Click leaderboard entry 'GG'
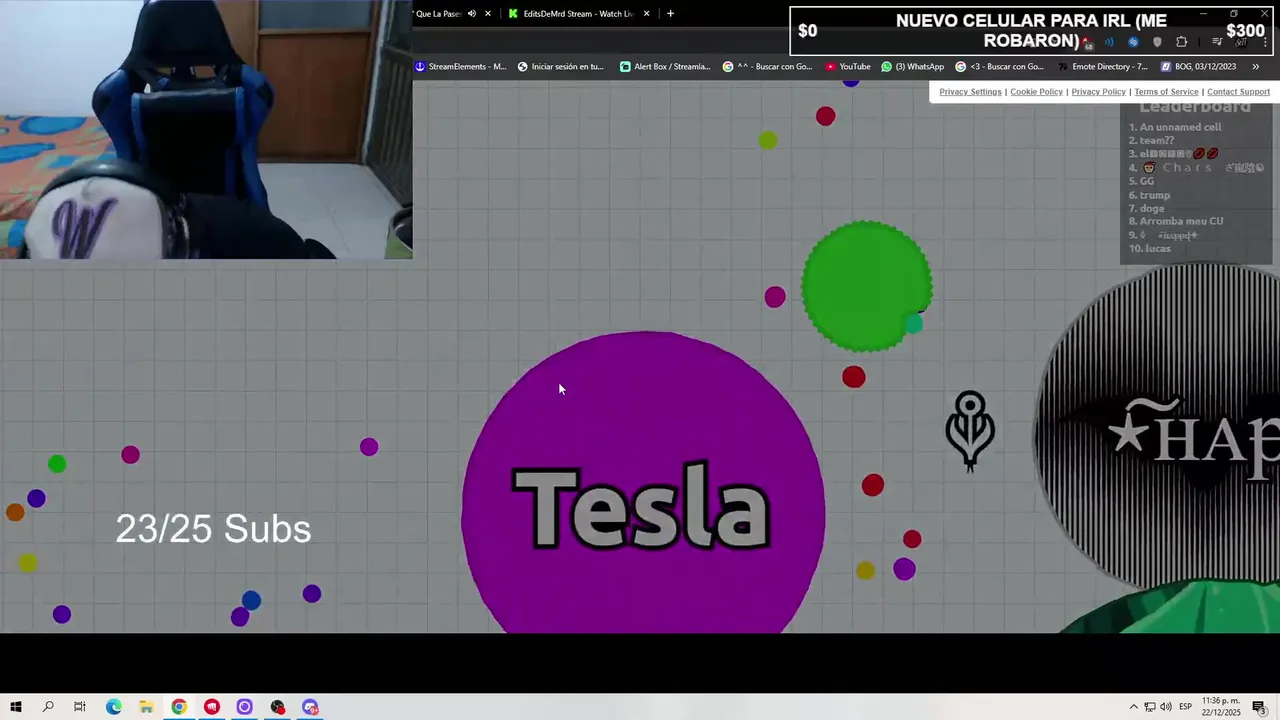 (1142, 181)
